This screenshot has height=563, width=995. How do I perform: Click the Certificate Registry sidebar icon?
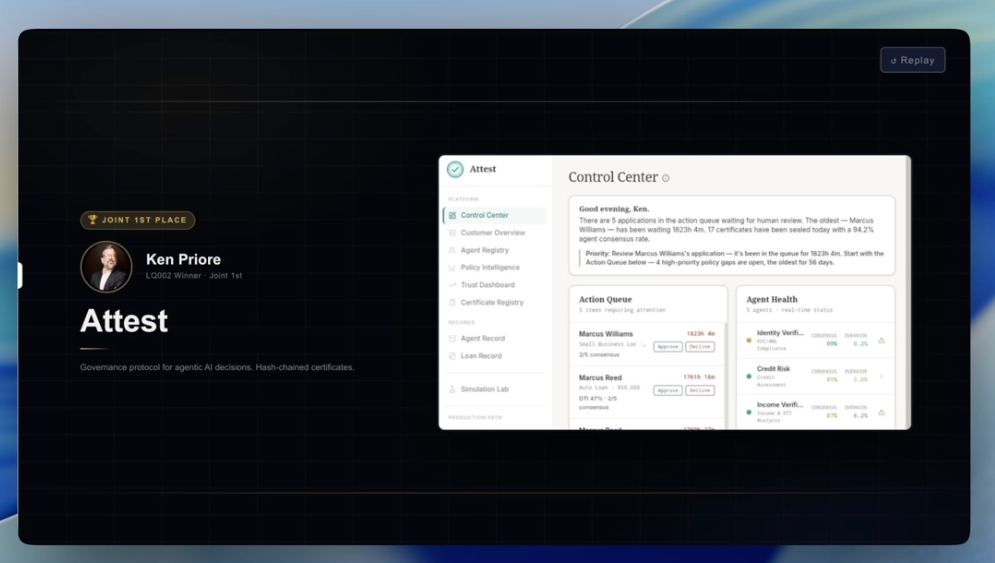(452, 303)
